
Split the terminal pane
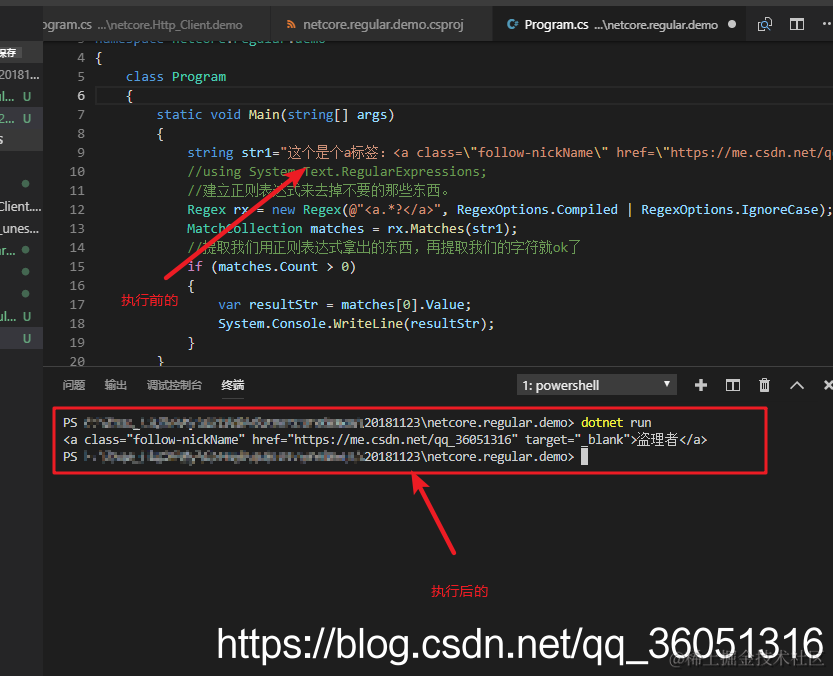coord(733,385)
